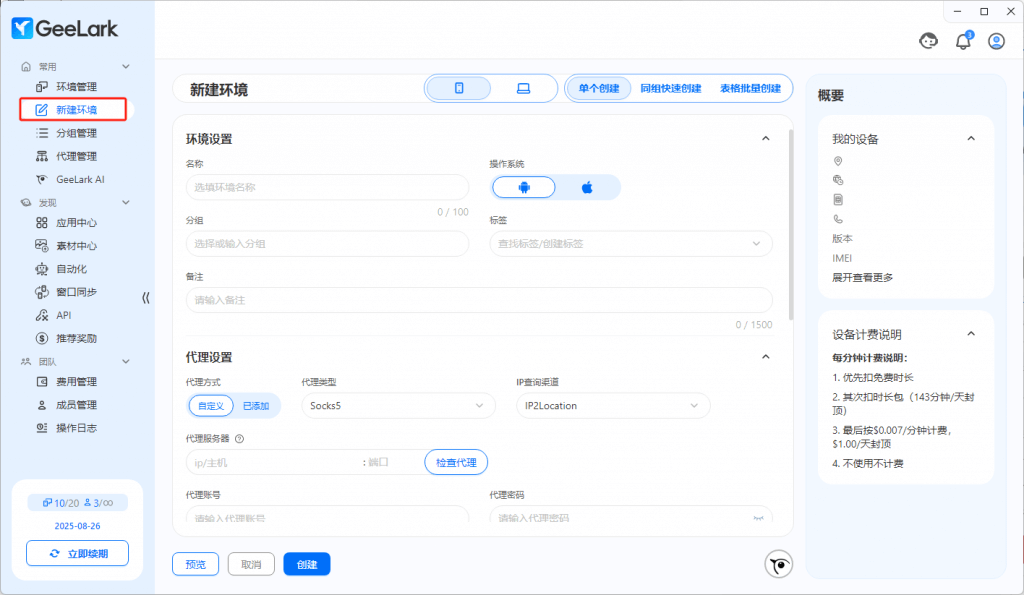Viewport: 1024px width, 595px height.
Task: Select the desktop computer environment icon
Action: pyautogui.click(x=522, y=88)
